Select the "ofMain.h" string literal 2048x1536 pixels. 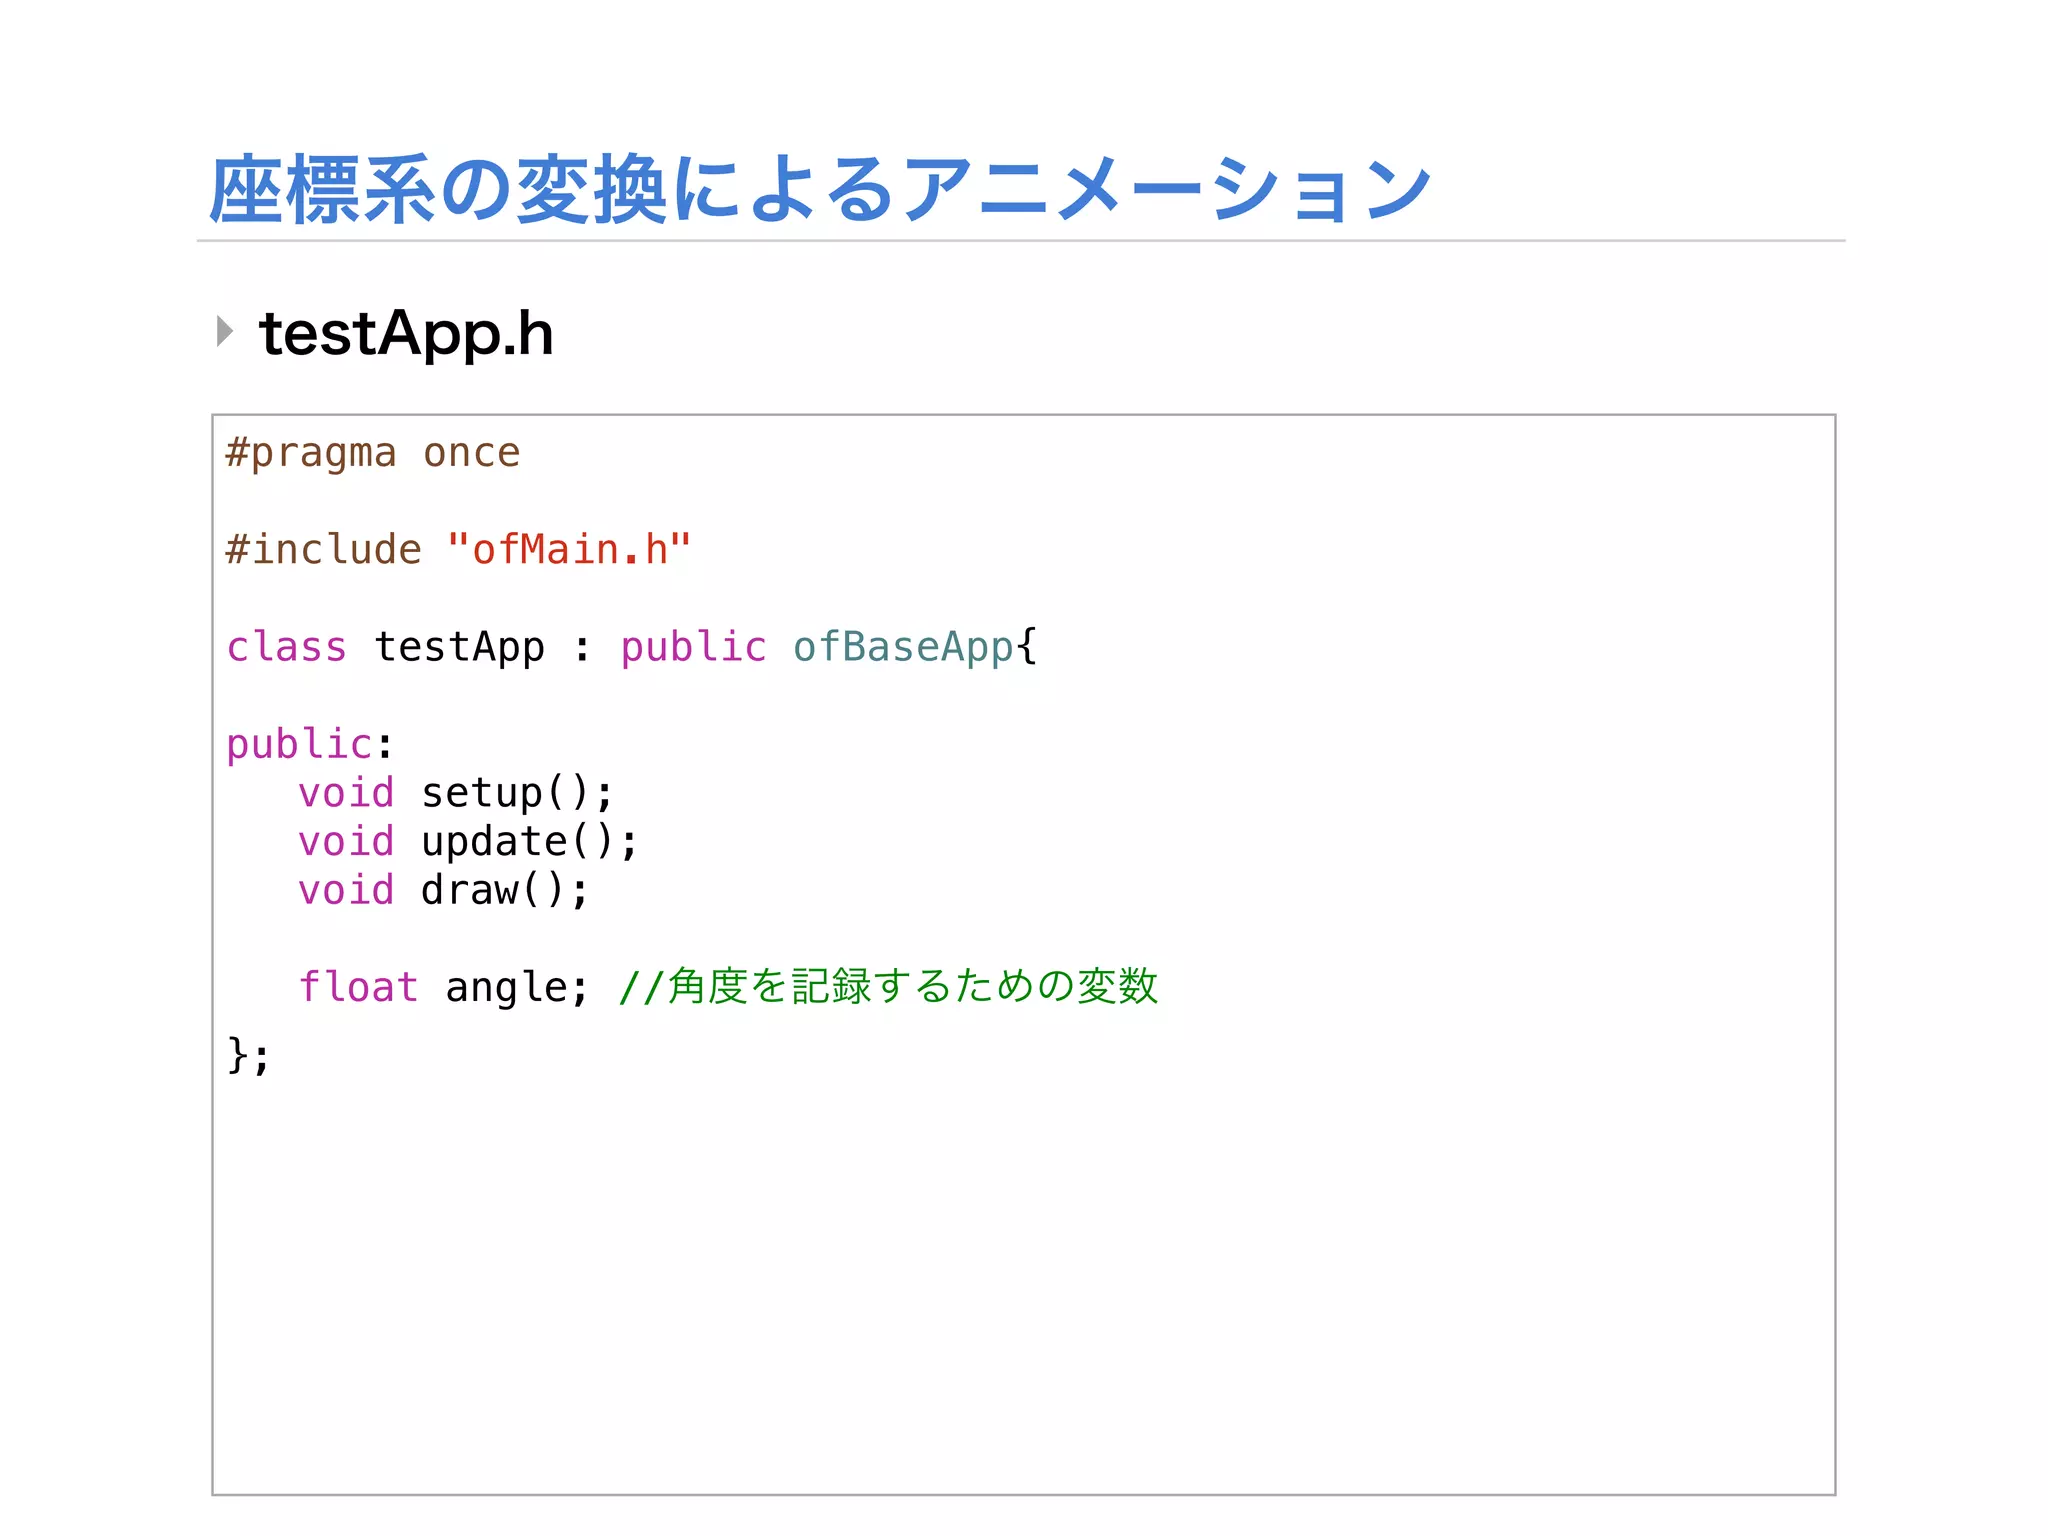569,550
